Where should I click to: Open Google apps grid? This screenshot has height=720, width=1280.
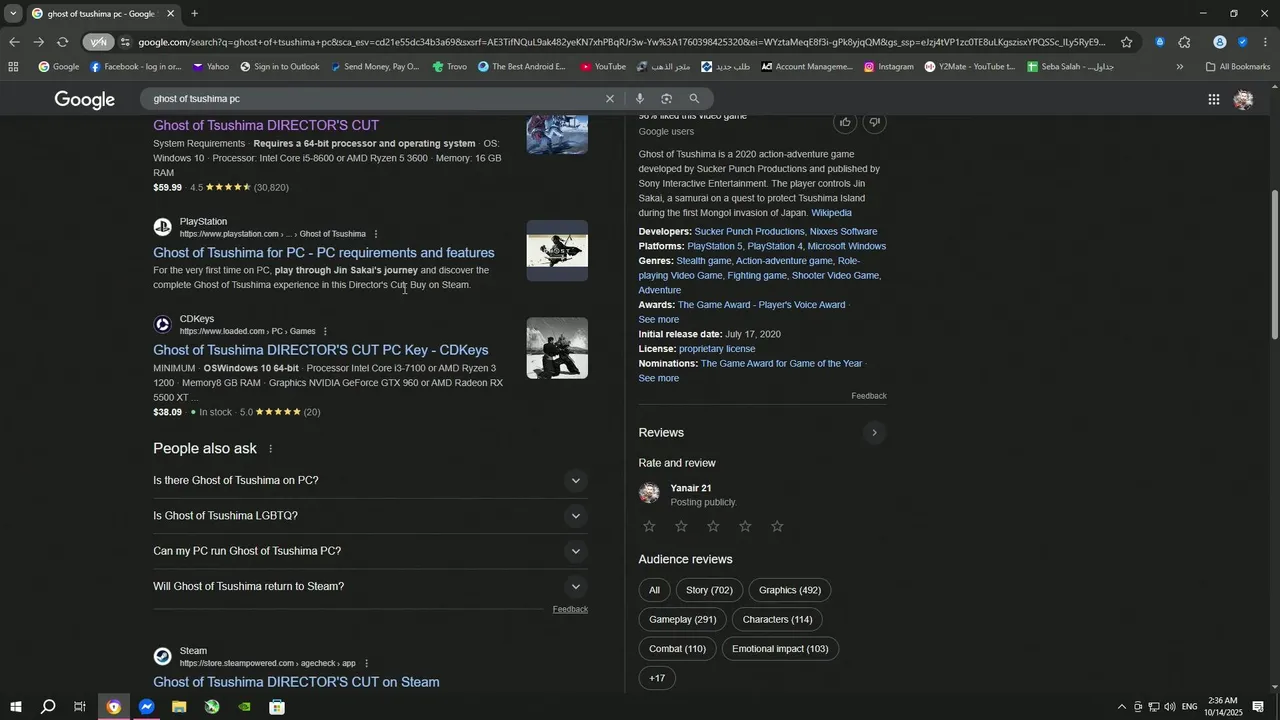pyautogui.click(x=1214, y=99)
